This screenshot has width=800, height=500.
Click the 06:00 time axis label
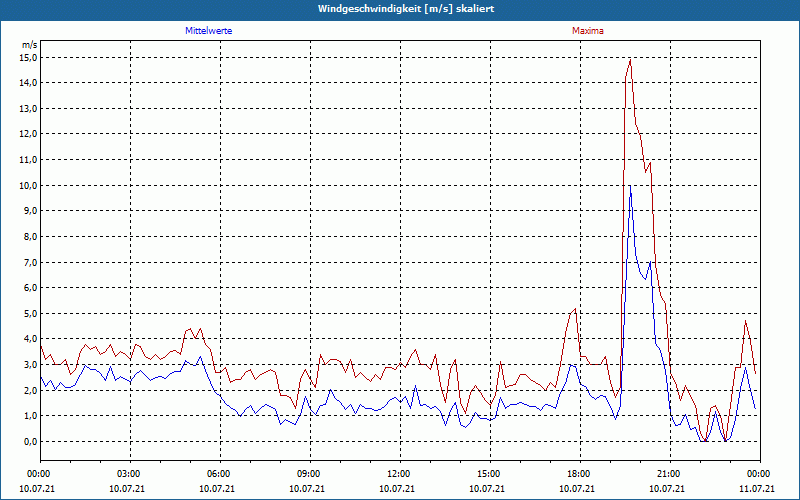(219, 474)
